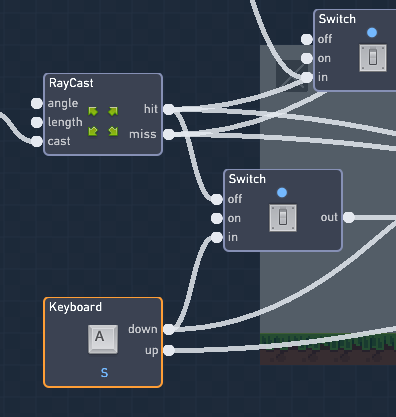The height and width of the screenshot is (417, 396).
Task: Click the RayCast green arrows icon
Action: click(103, 121)
